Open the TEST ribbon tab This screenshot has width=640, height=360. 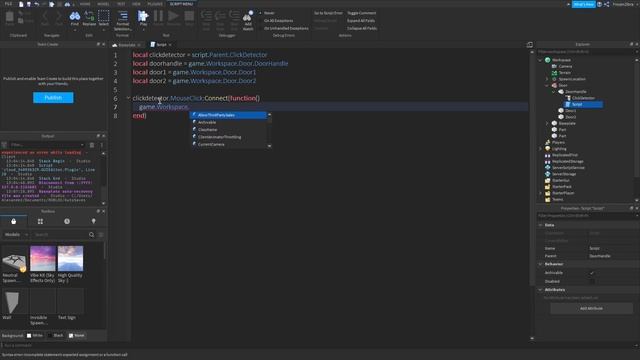121,4
